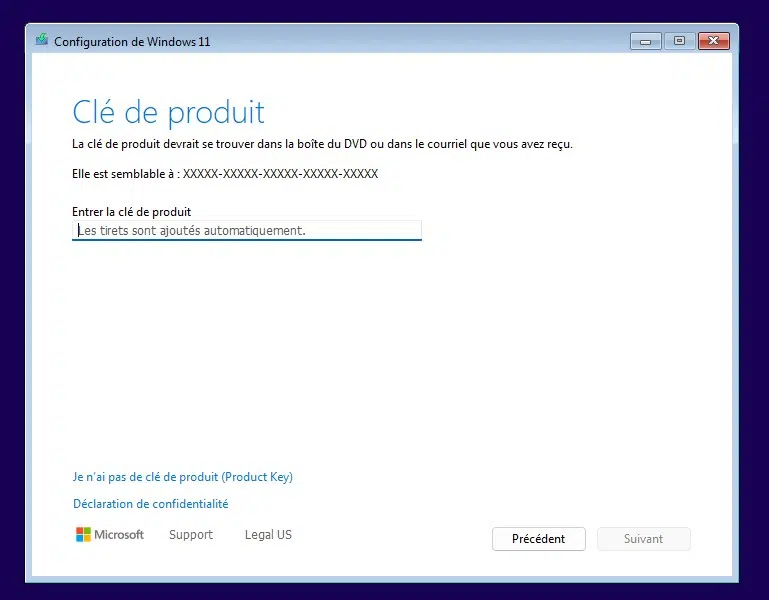Click the "Configuration de Windows 11" window title
Viewport: 769px width, 600px height.
(x=132, y=42)
